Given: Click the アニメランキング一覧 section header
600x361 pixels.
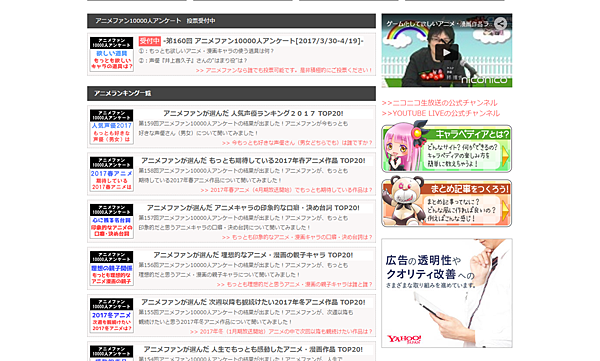Looking at the screenshot, I should [x=231, y=93].
